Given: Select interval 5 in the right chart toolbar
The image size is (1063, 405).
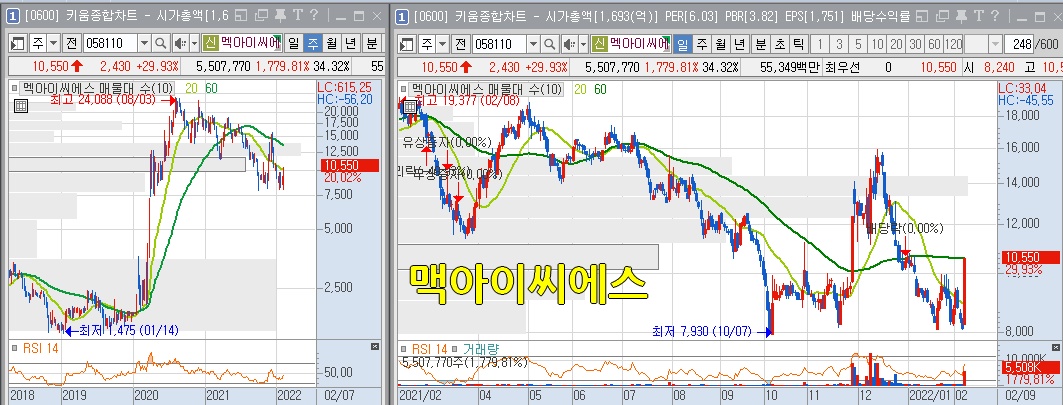Looking at the screenshot, I should (x=858, y=44).
